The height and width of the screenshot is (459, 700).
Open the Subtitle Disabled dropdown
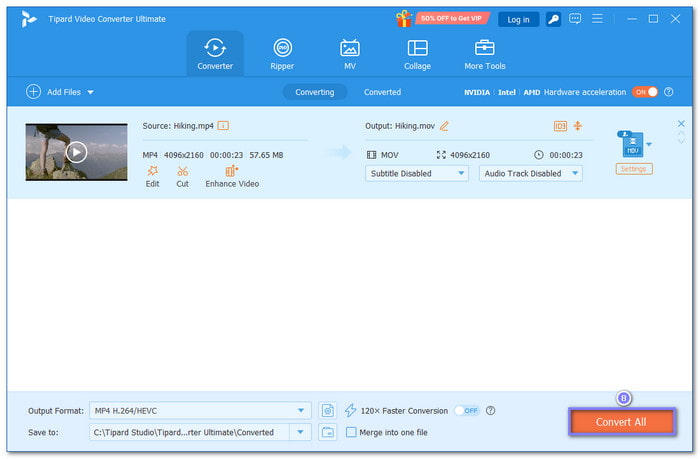point(417,173)
